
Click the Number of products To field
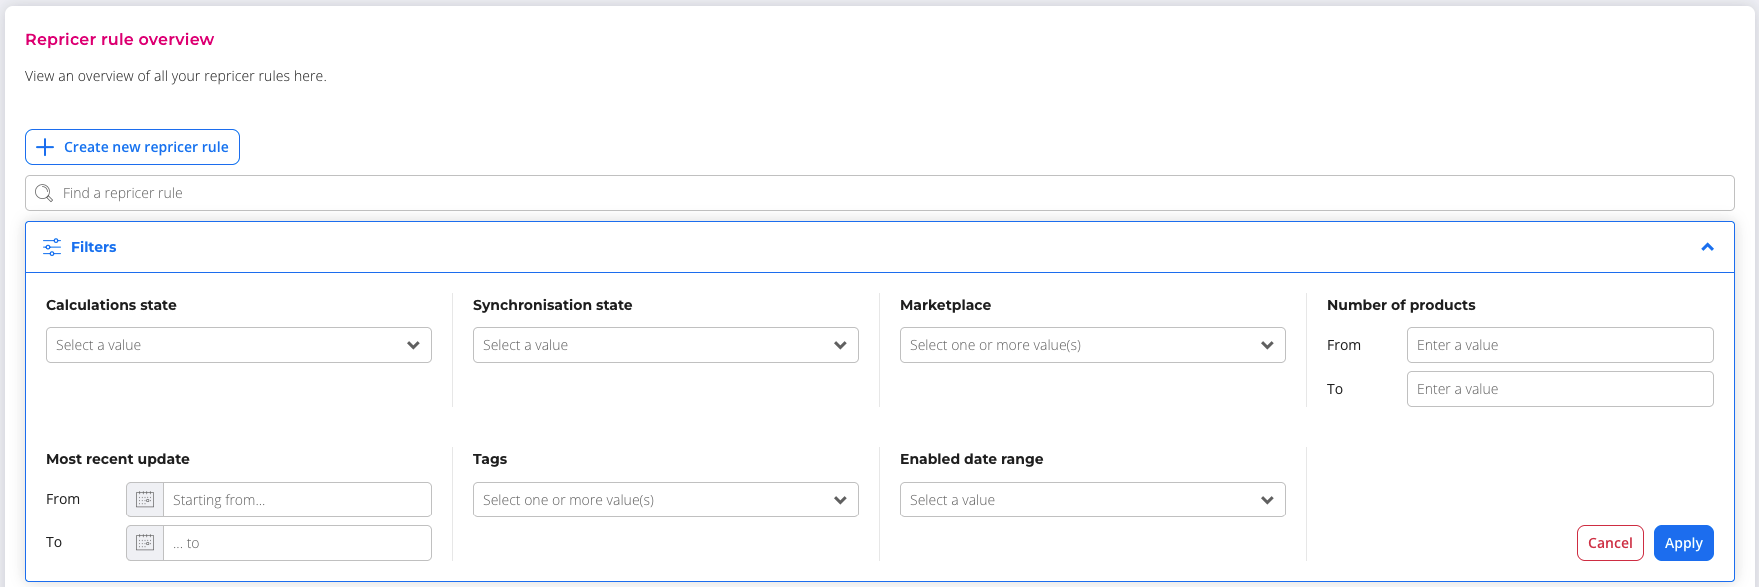tap(1559, 389)
